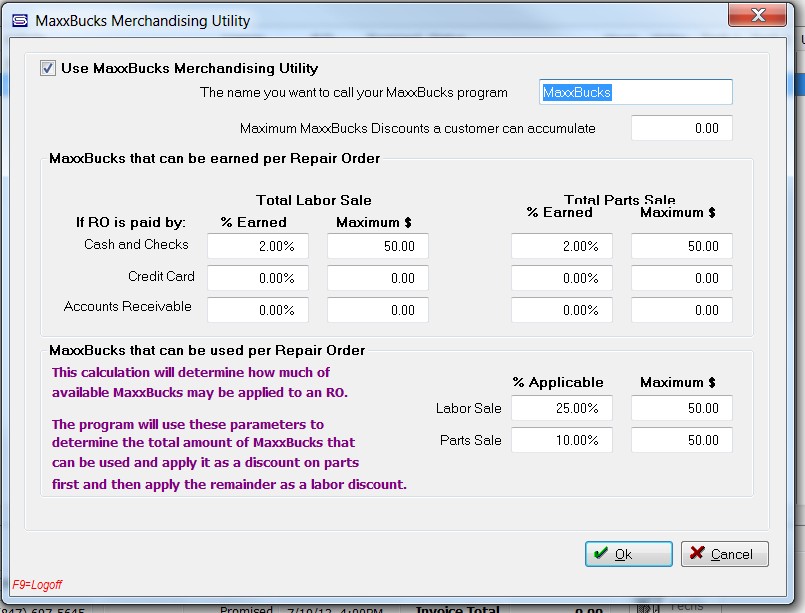Screen dimensions: 805x613
Task: Select Cash and Checks labor Maximum $ field
Action: pos(378,246)
